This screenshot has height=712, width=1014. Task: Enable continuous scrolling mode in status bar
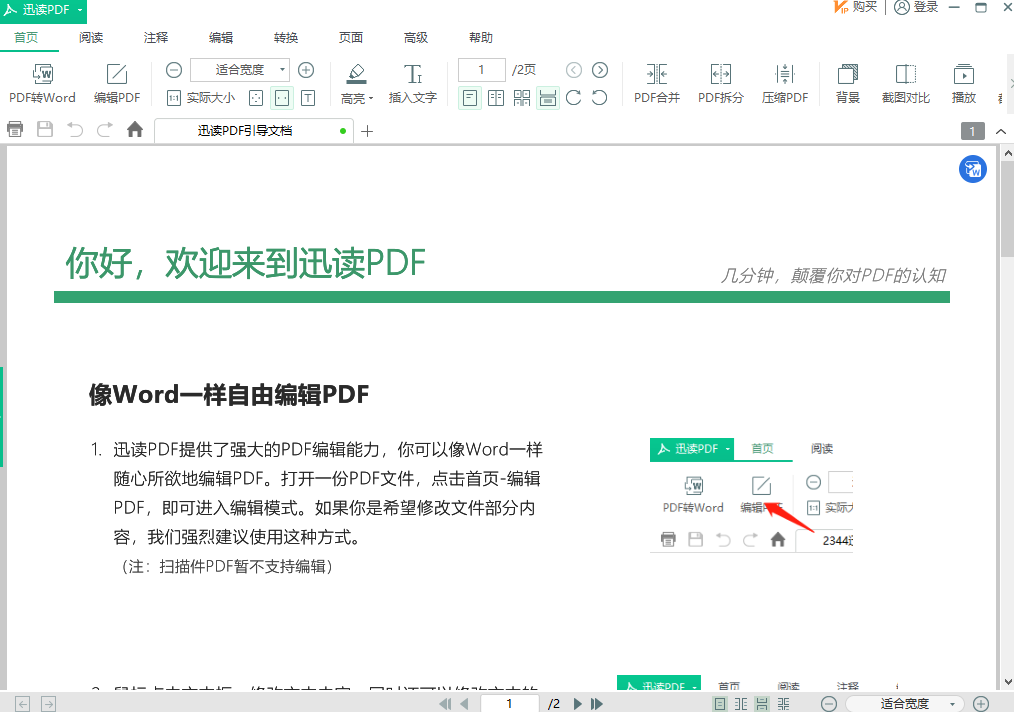pos(761,704)
